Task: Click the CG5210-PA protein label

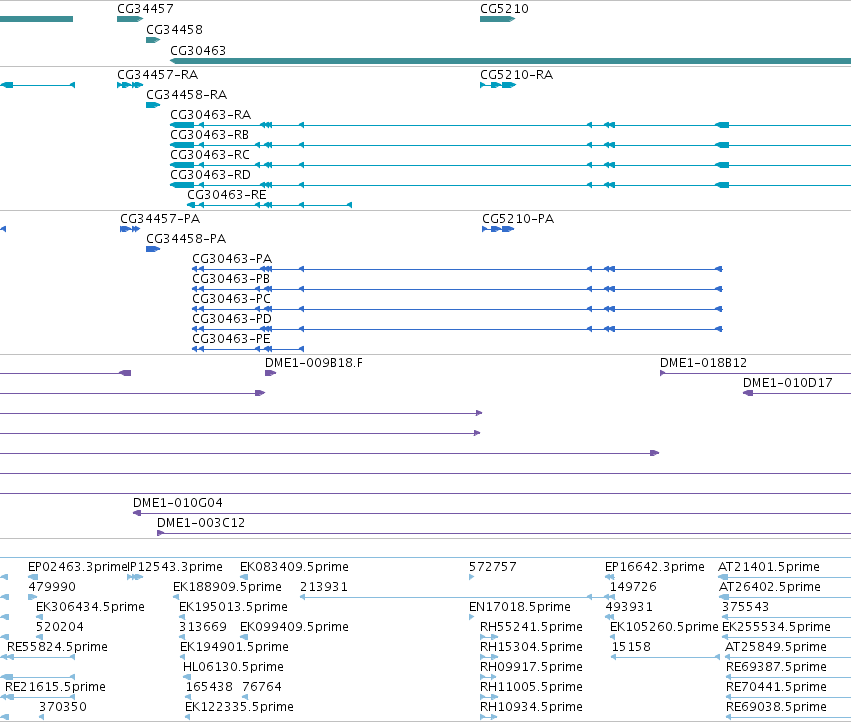Action: pyautogui.click(x=518, y=219)
